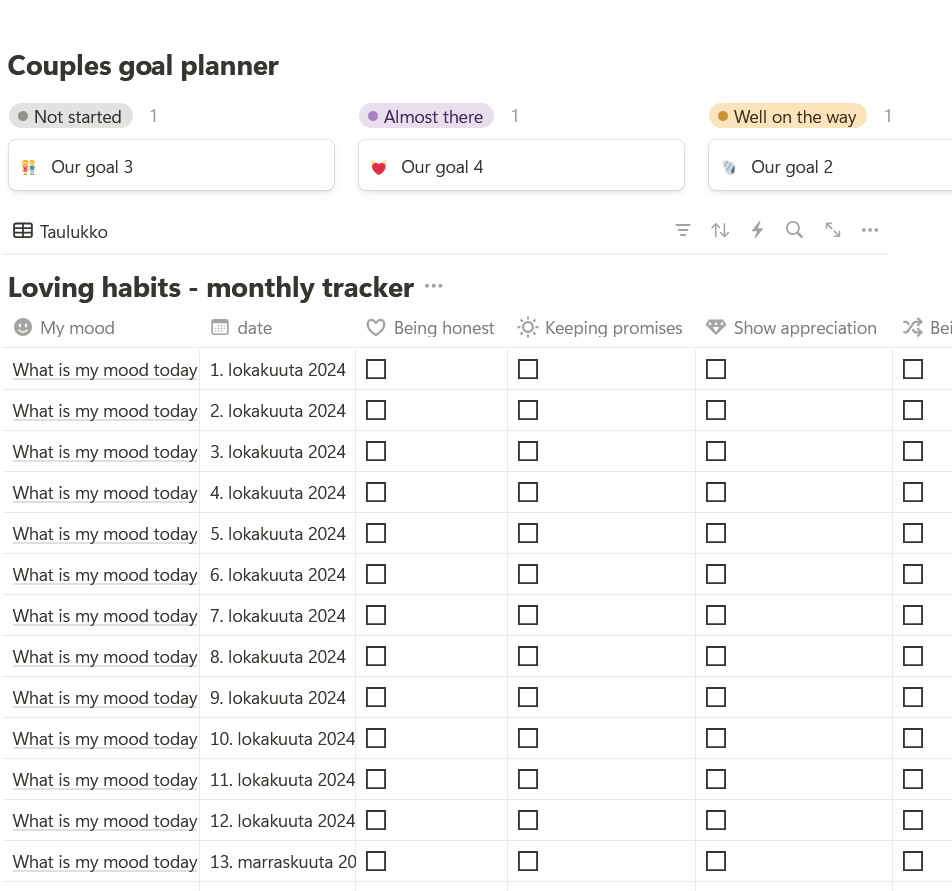Open the table toolbar more options
This screenshot has width=952, height=891.
coord(870,230)
